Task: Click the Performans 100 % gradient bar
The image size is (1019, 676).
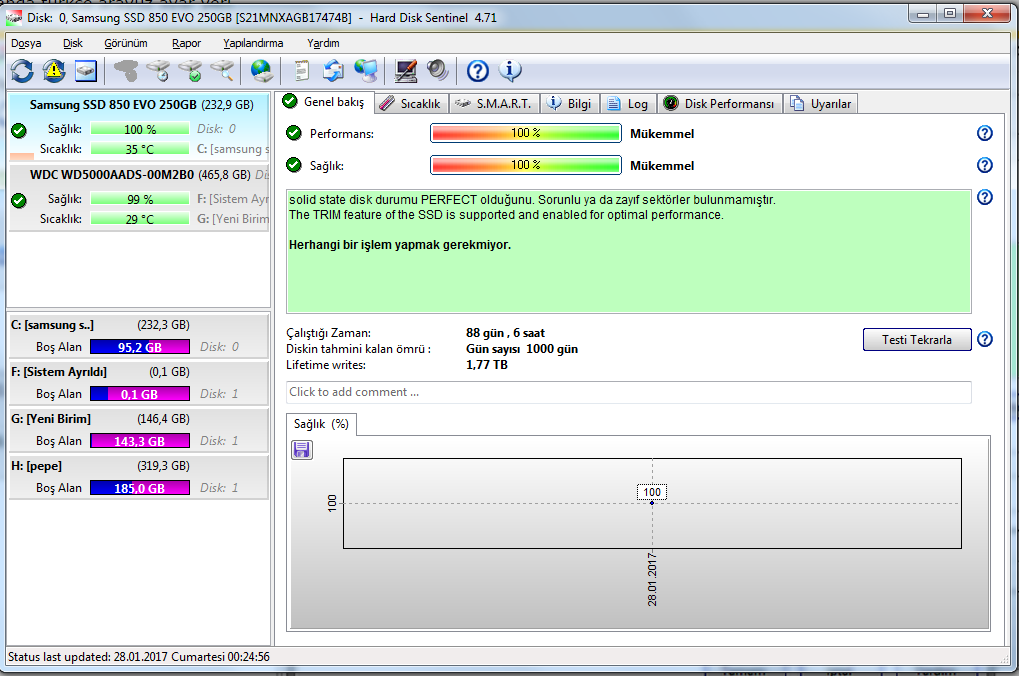Action: [x=526, y=133]
